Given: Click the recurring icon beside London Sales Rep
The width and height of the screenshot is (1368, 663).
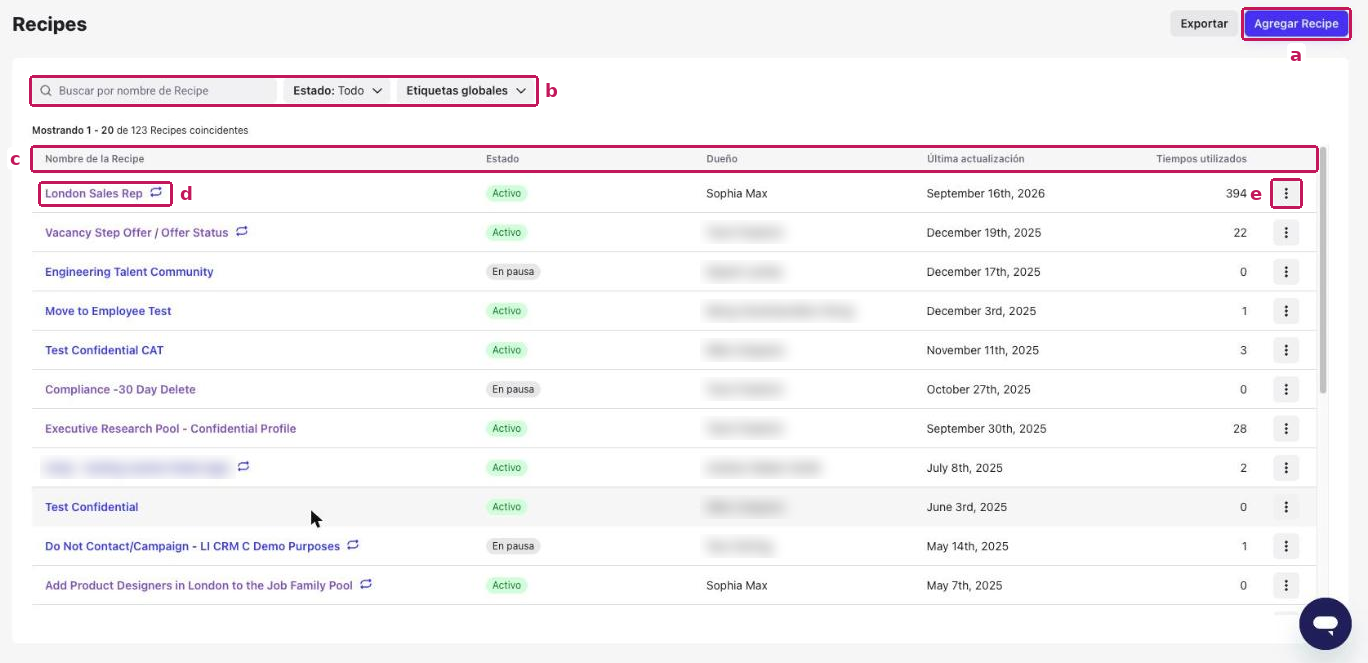Looking at the screenshot, I should click(156, 192).
